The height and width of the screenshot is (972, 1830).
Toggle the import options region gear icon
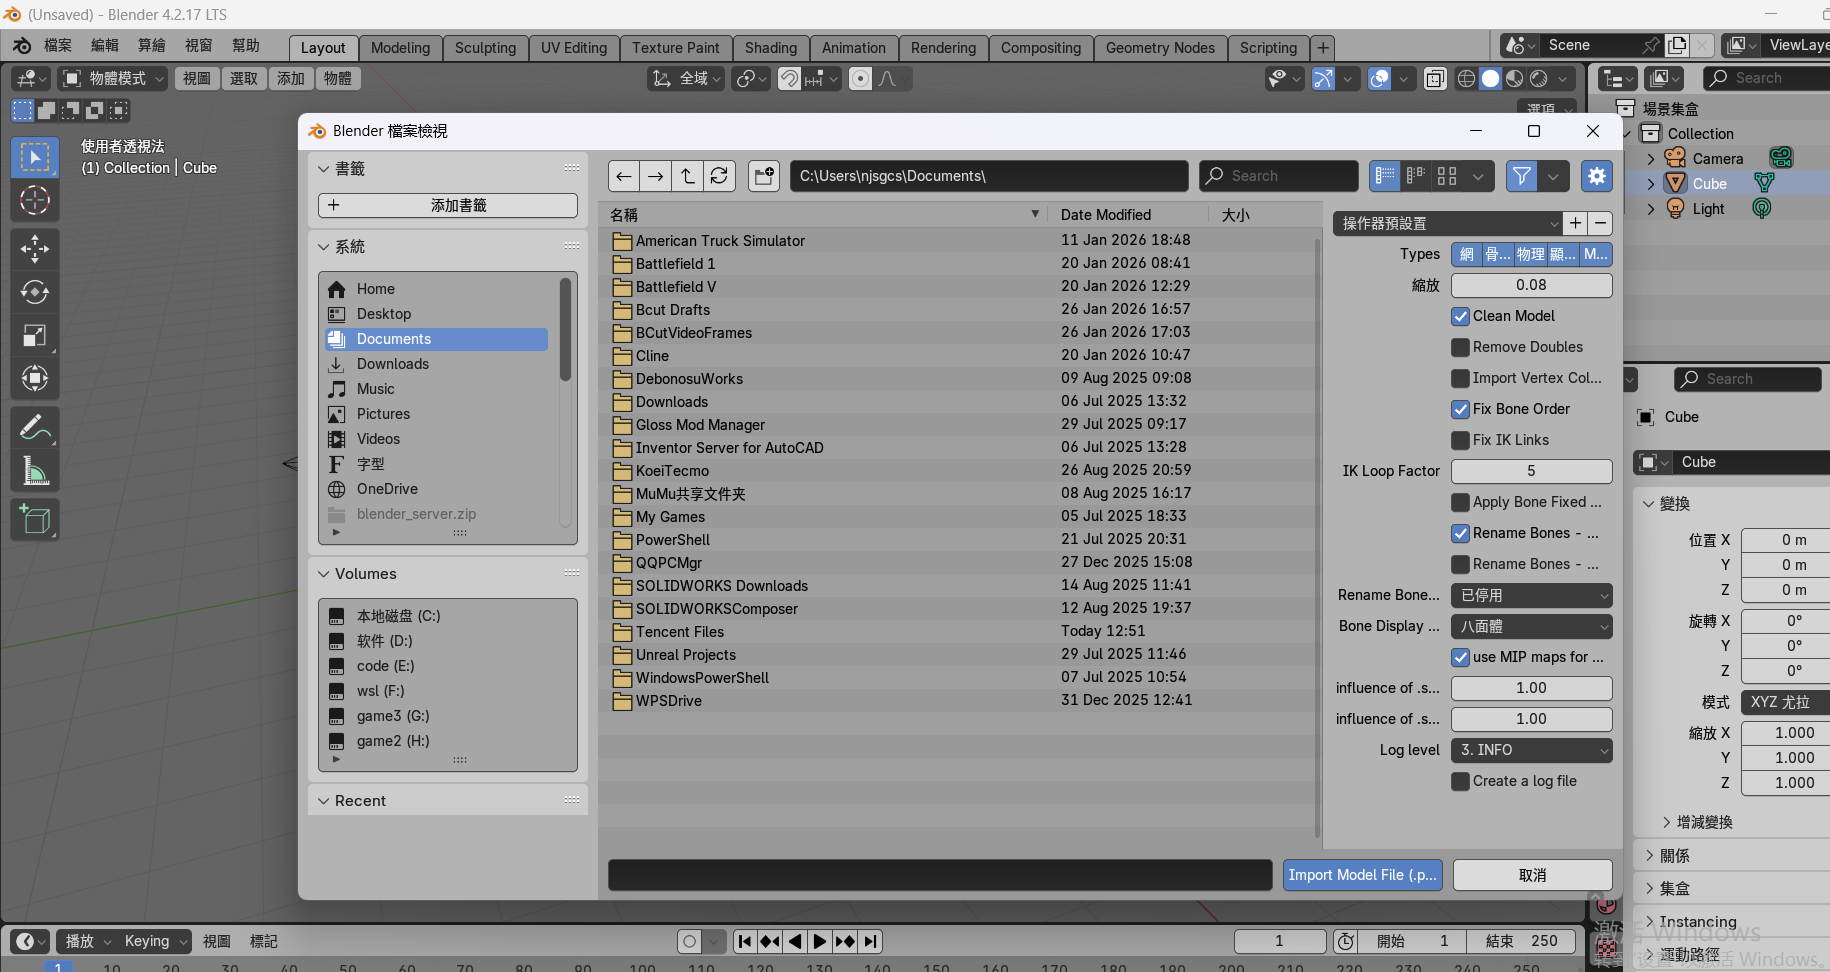click(1597, 176)
